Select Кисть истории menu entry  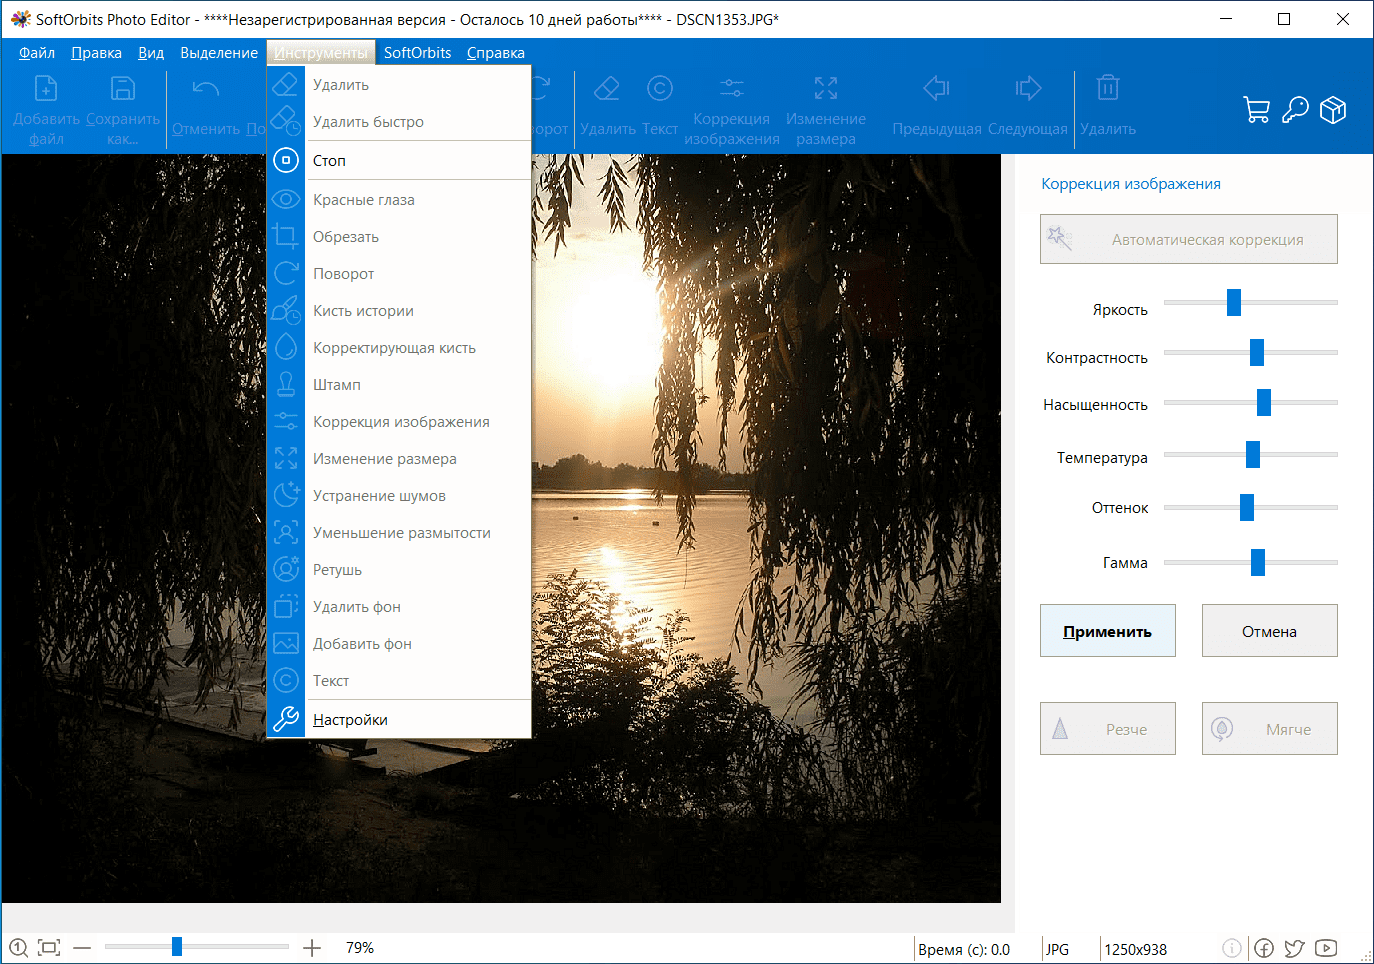pyautogui.click(x=399, y=311)
